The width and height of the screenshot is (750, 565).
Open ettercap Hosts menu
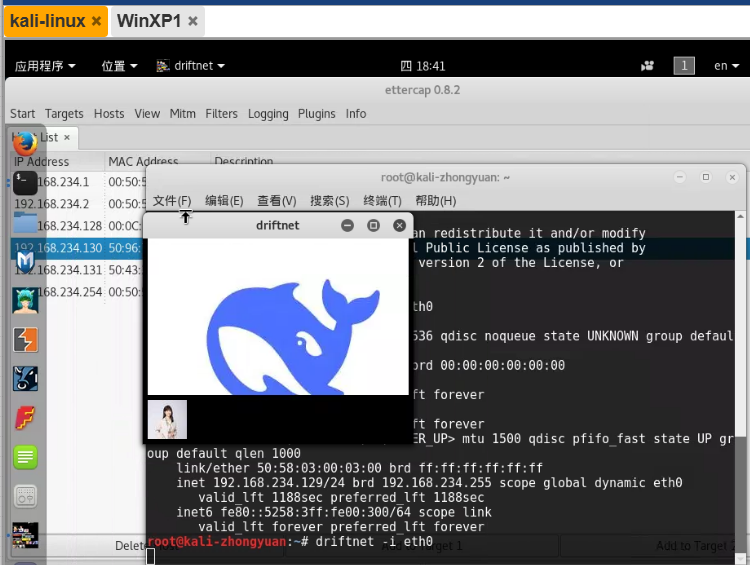(109, 114)
